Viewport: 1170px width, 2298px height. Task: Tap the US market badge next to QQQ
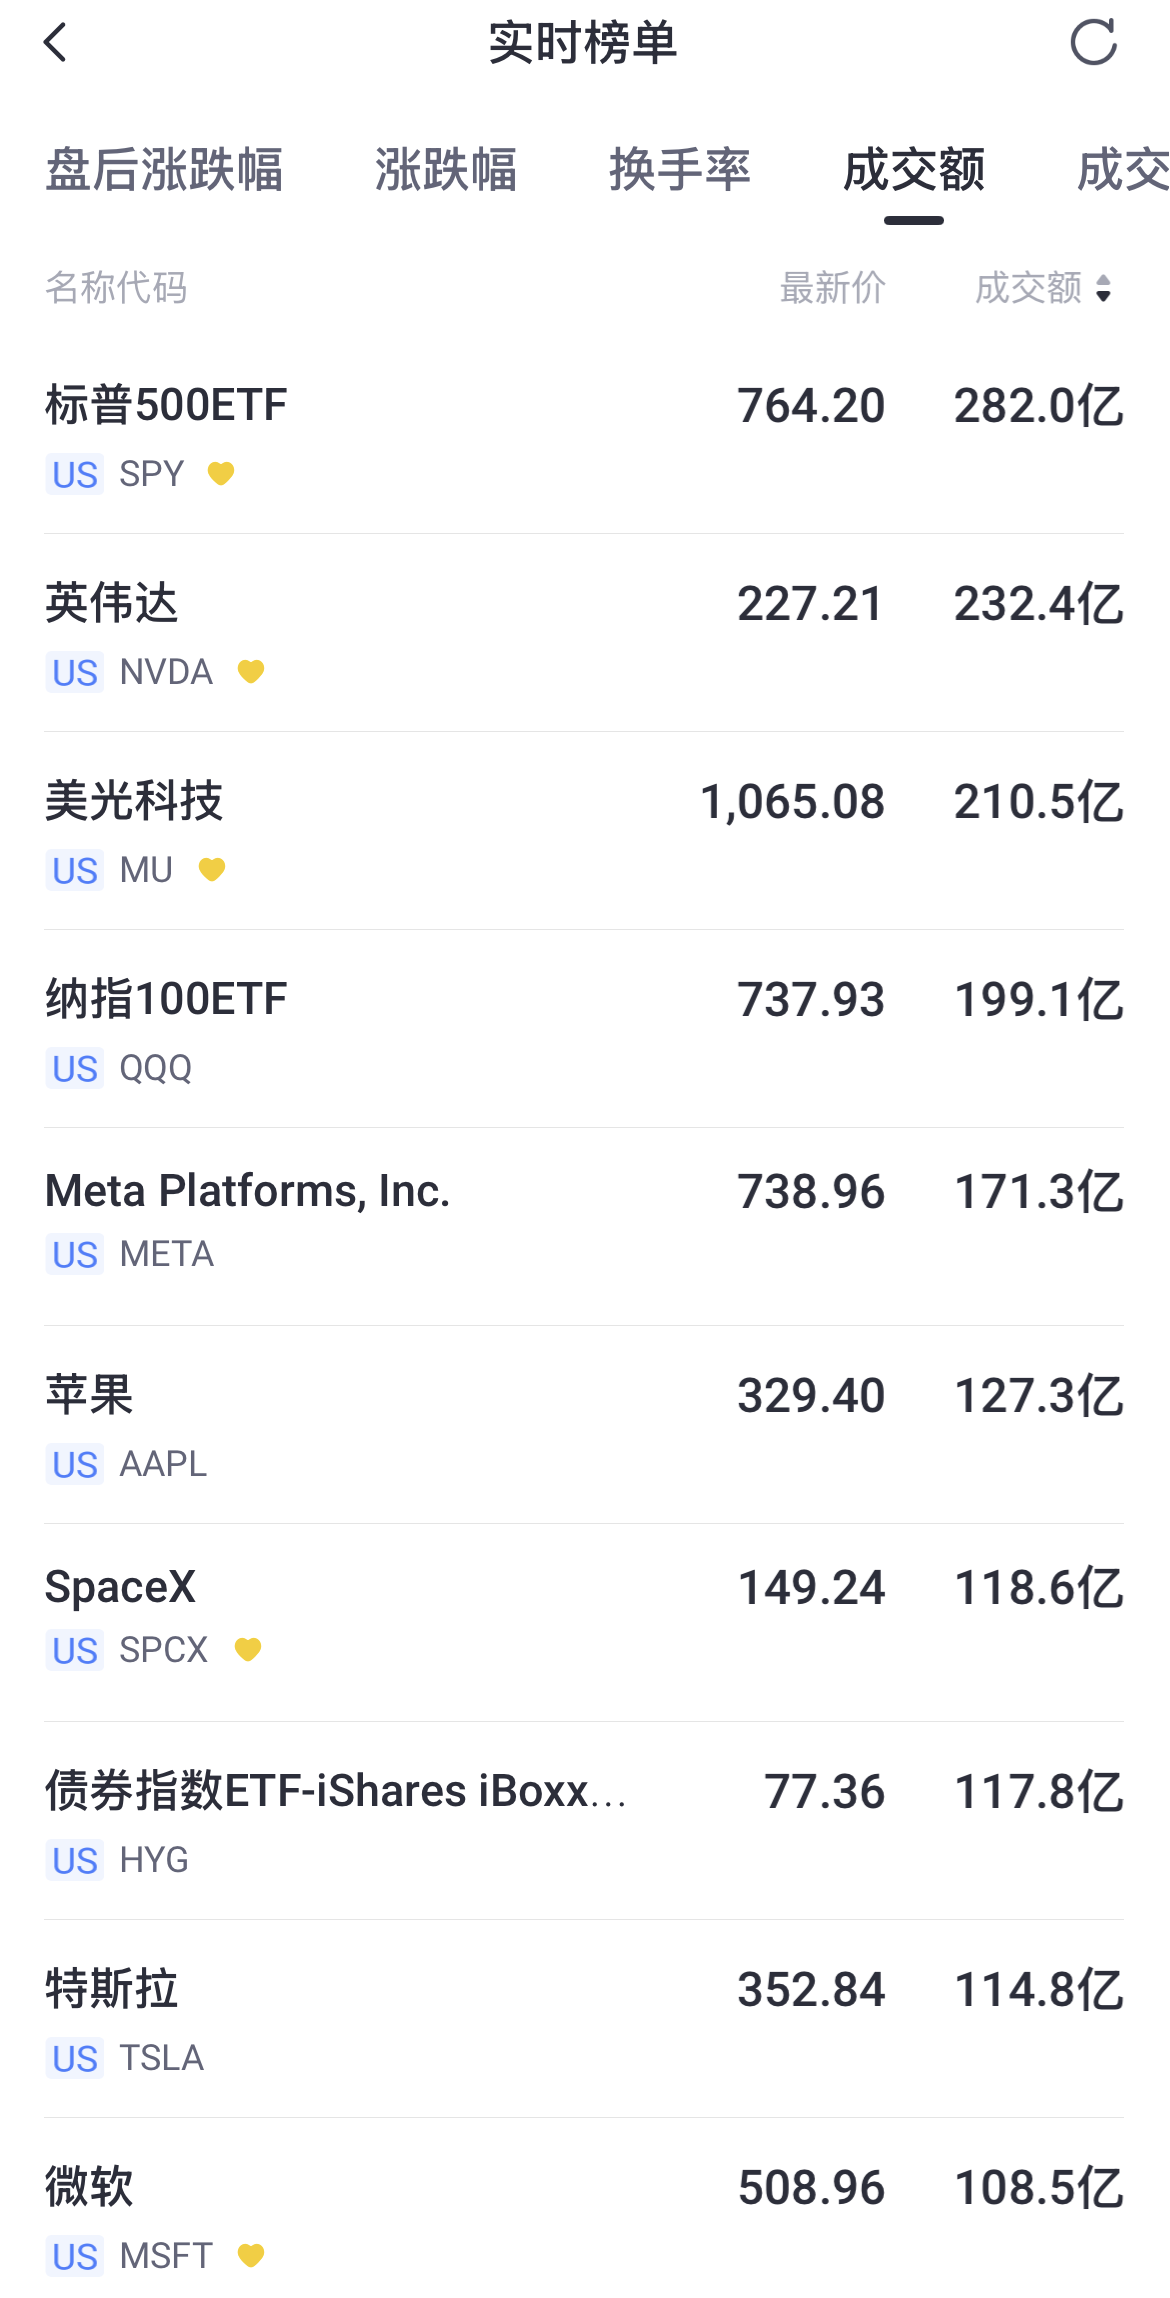75,1068
